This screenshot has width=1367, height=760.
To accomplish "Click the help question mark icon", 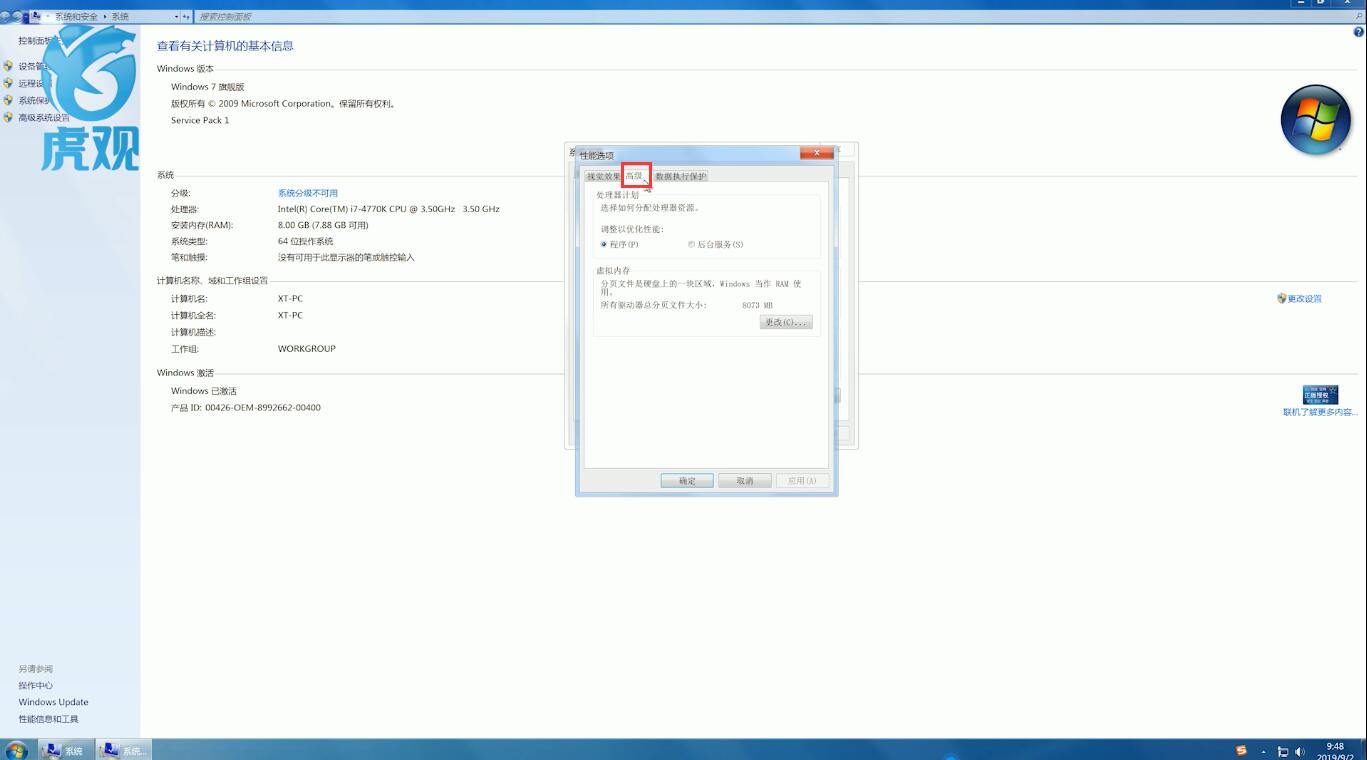I will click(x=1358, y=32).
